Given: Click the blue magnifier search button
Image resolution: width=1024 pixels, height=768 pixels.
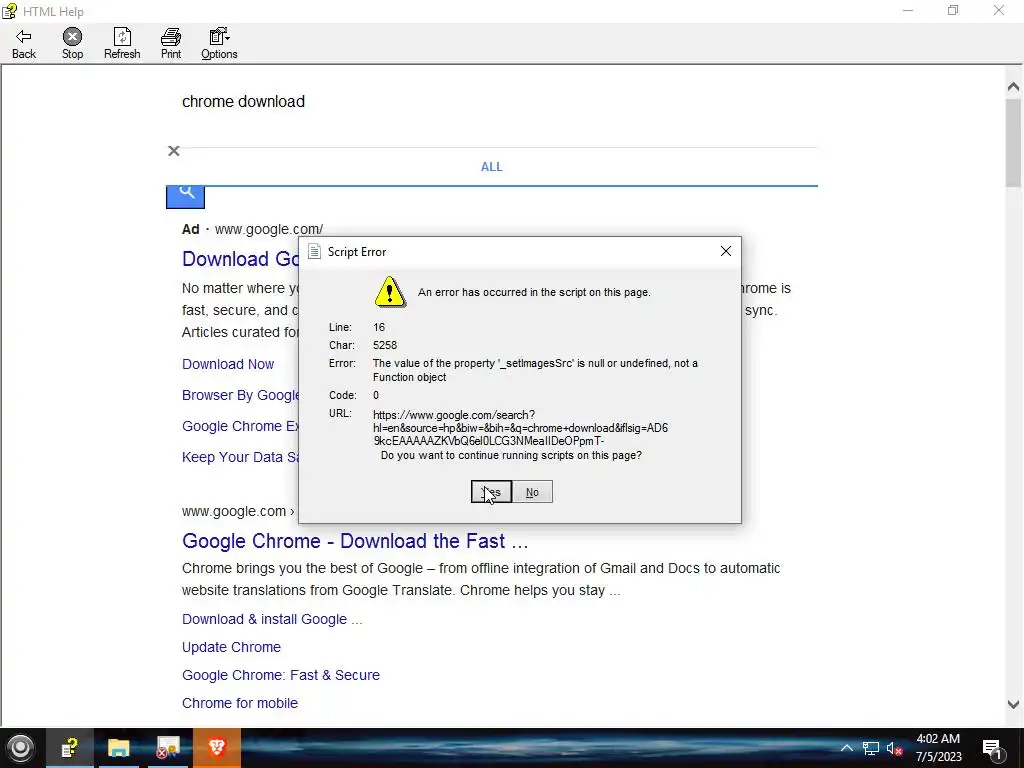Looking at the screenshot, I should point(185,197).
